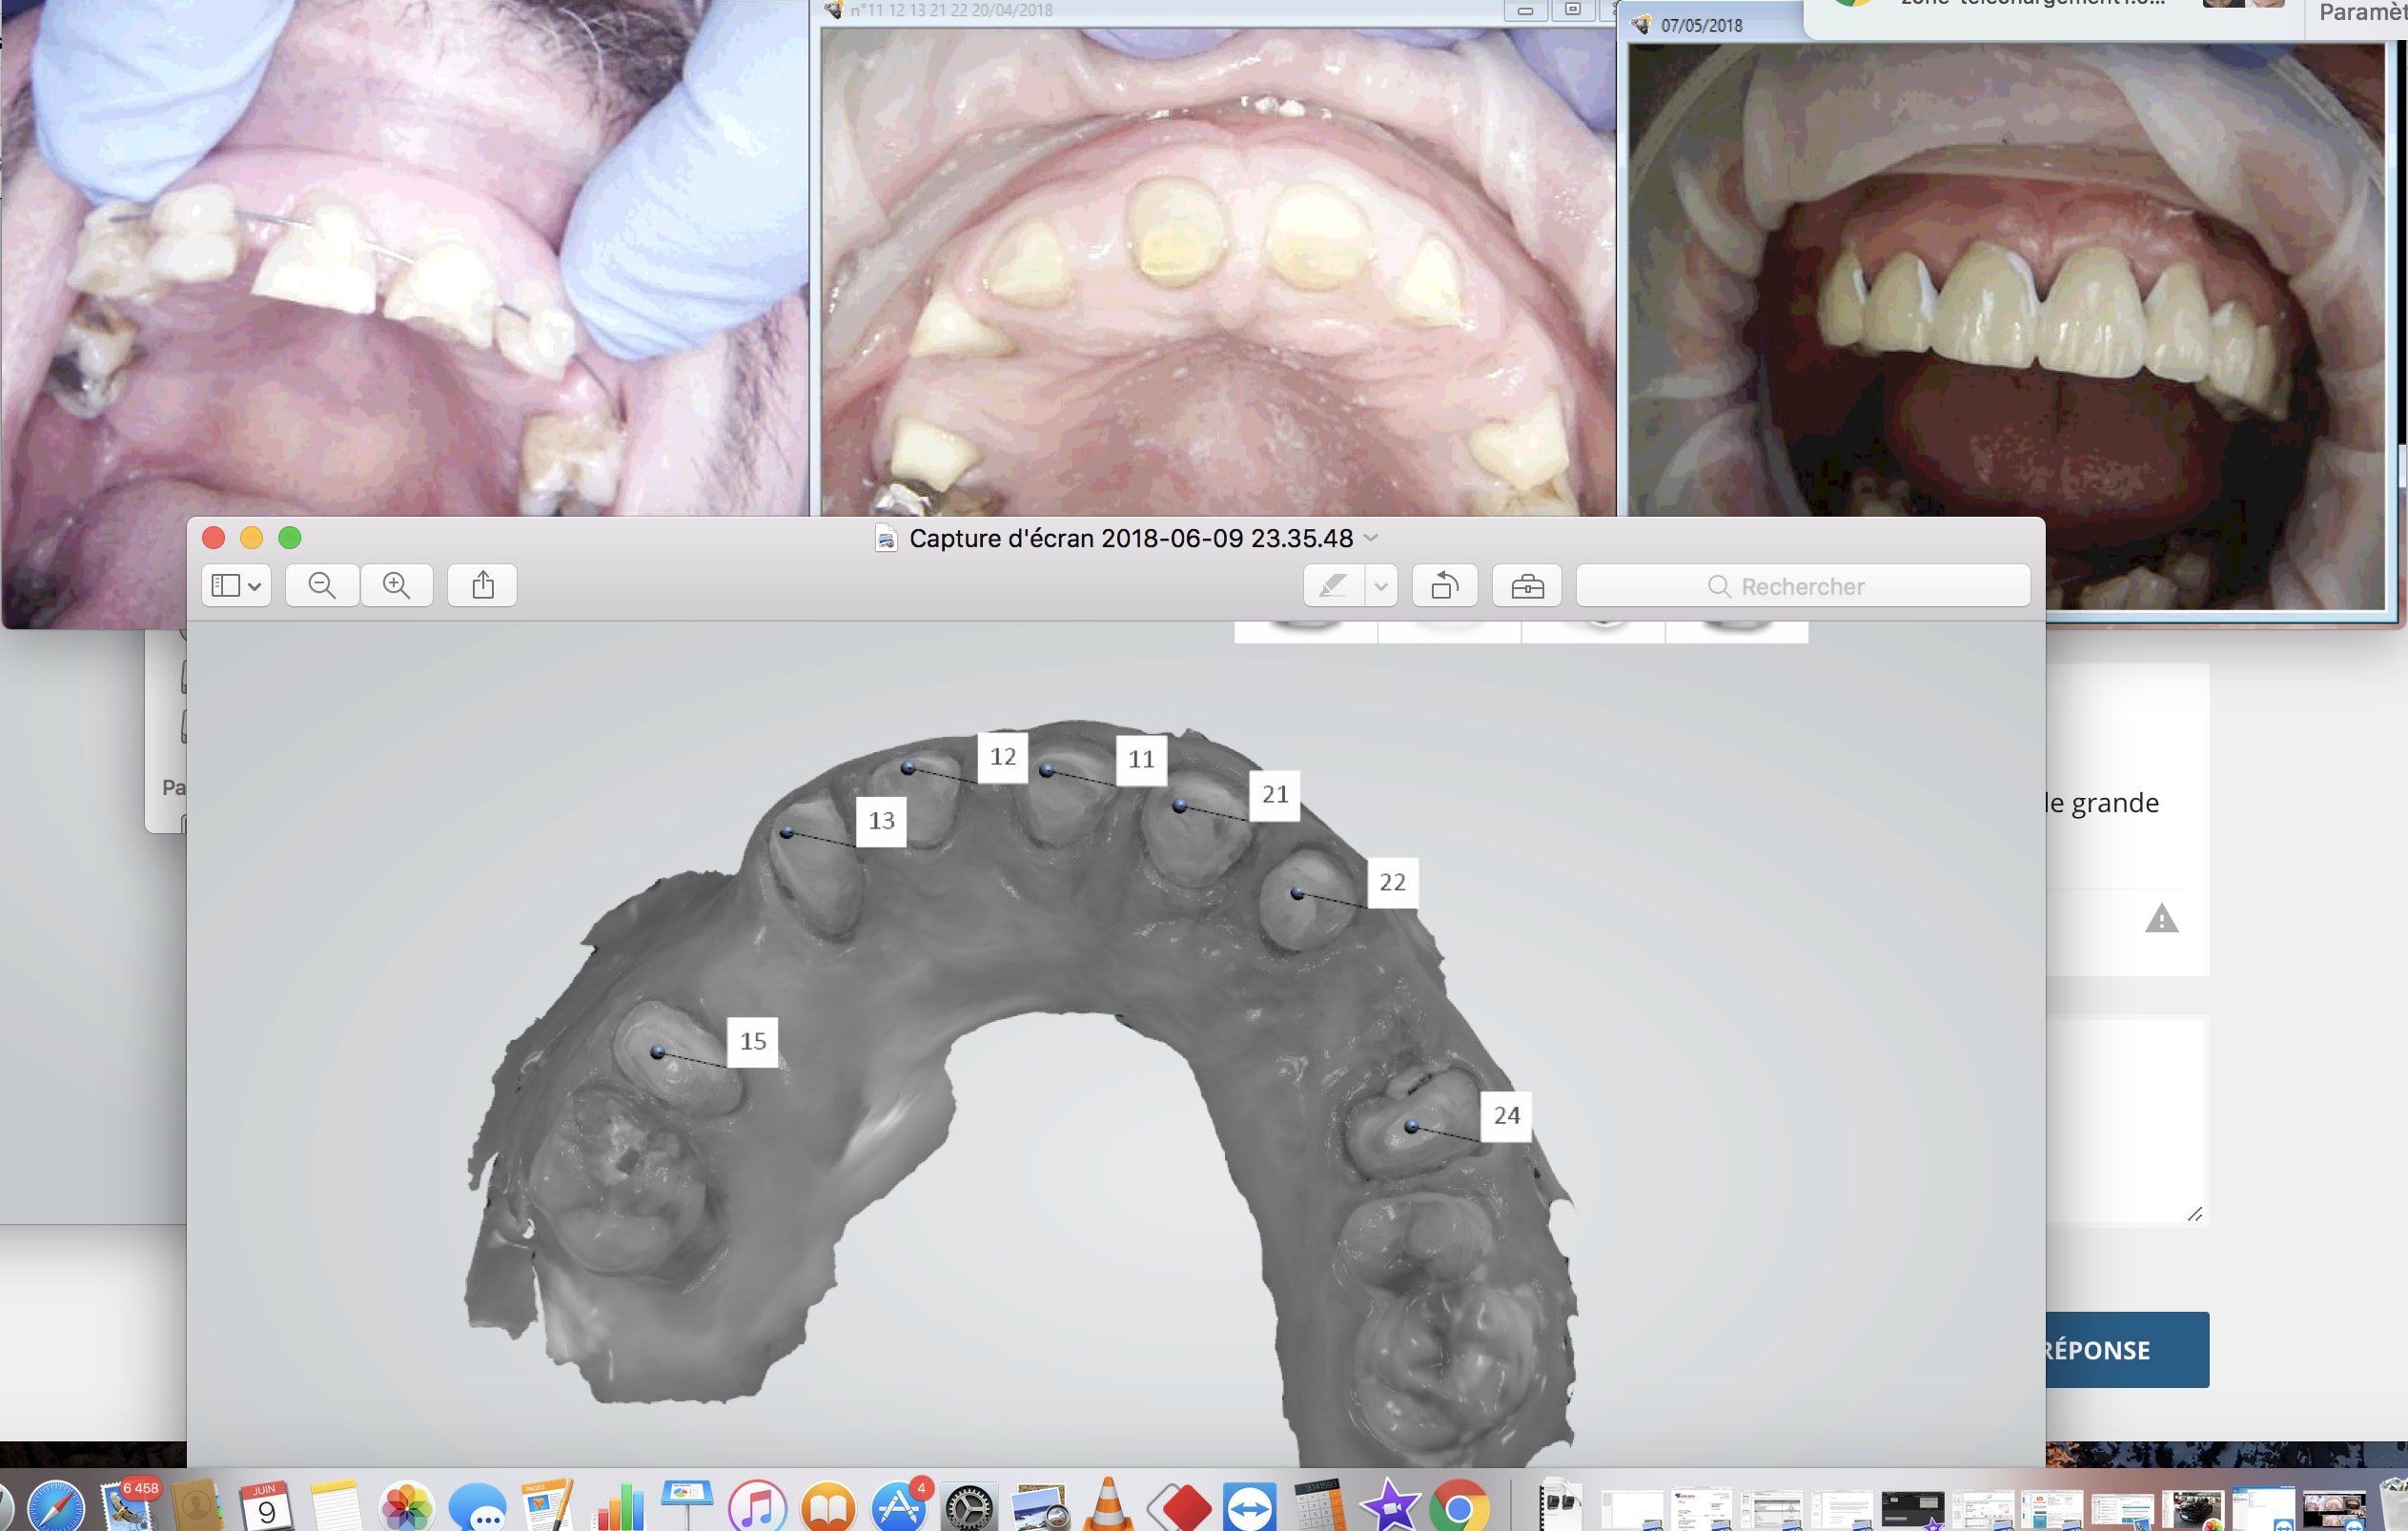The height and width of the screenshot is (1531, 2408).
Task: Click the warning triangle icon
Action: click(2161, 918)
